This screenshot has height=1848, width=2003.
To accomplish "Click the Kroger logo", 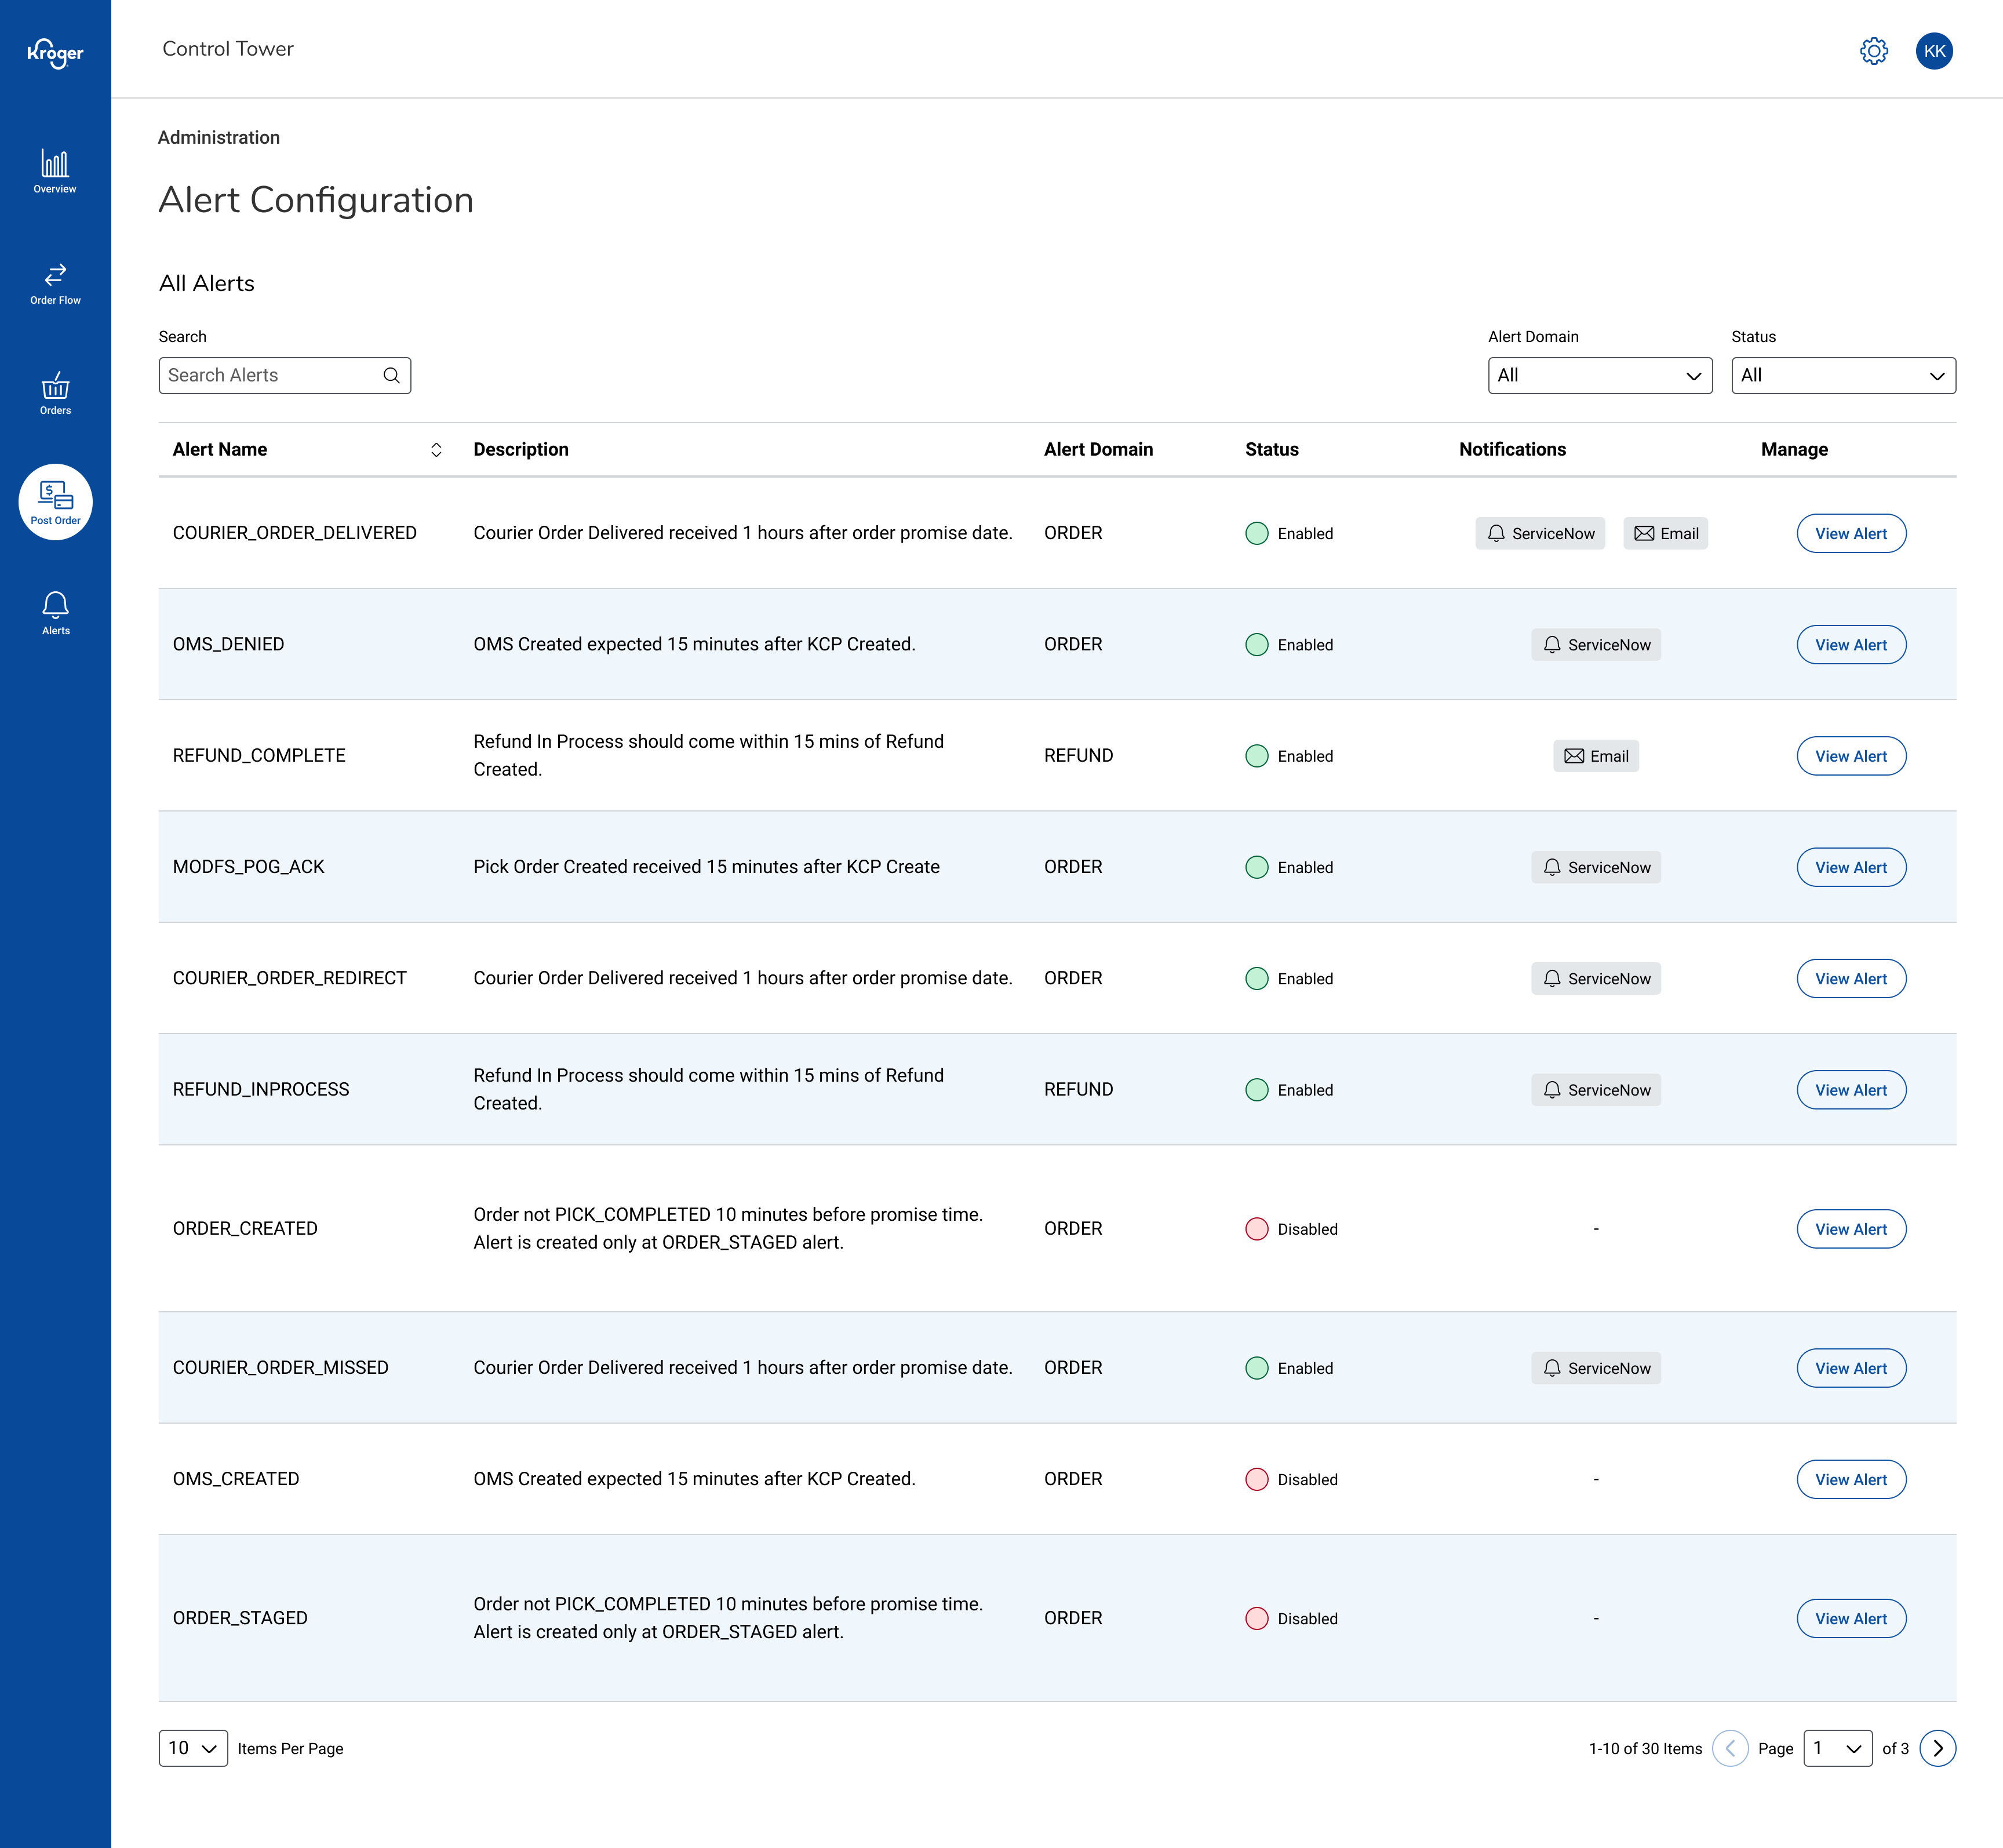I will pyautogui.click(x=55, y=52).
